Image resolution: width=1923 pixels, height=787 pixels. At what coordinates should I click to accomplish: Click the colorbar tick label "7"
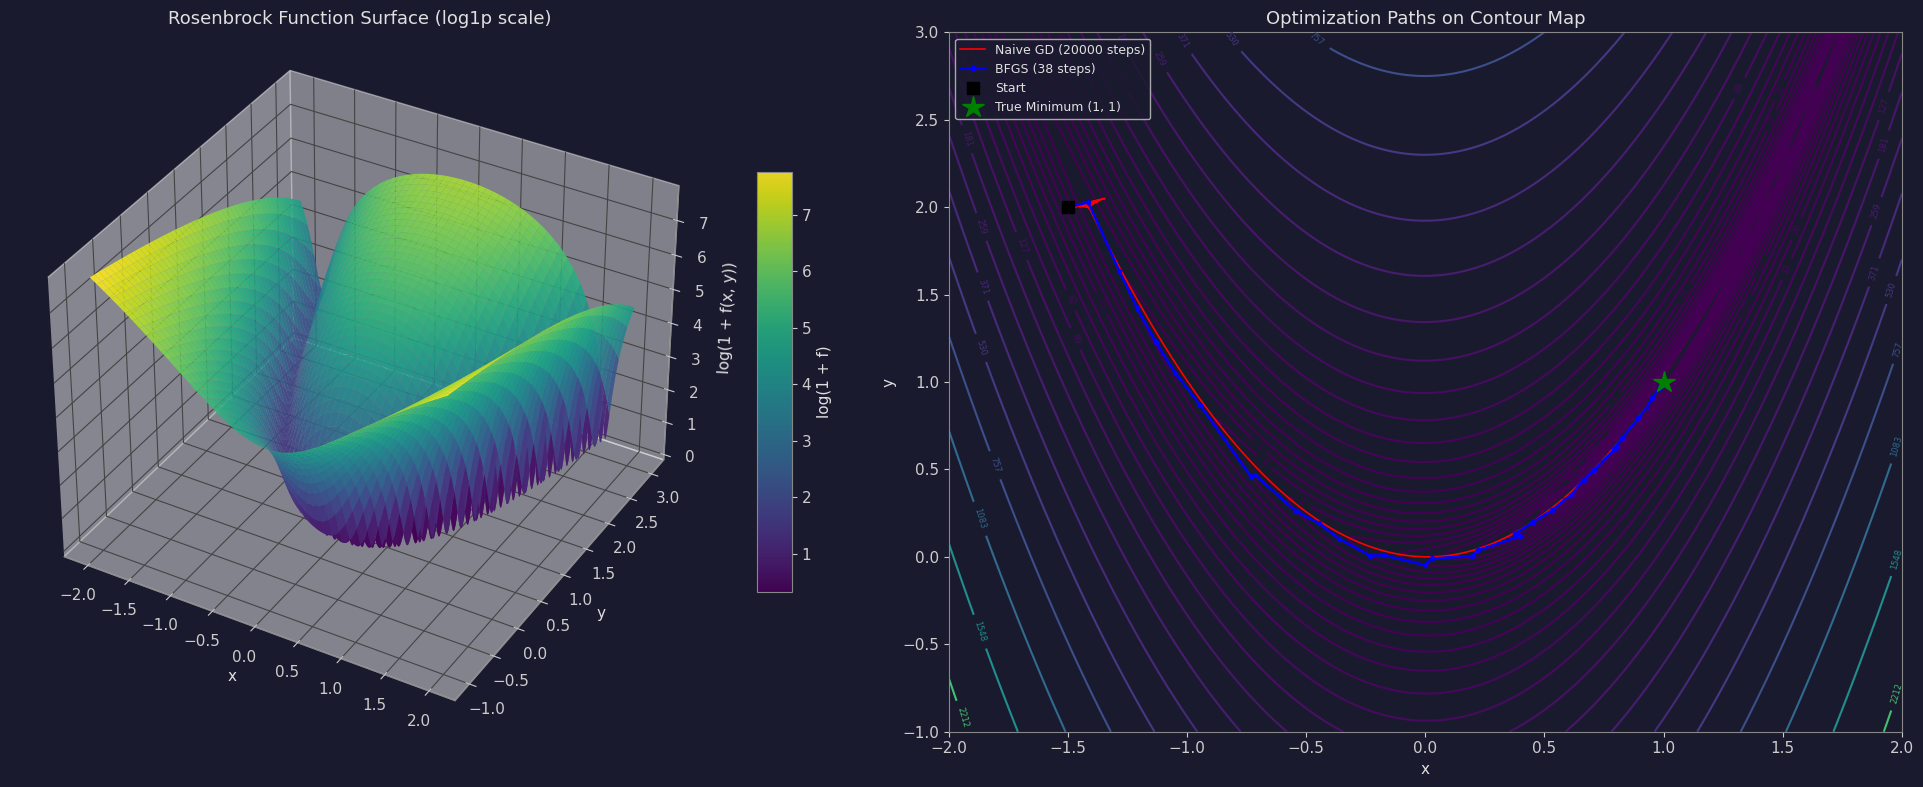[x=806, y=215]
